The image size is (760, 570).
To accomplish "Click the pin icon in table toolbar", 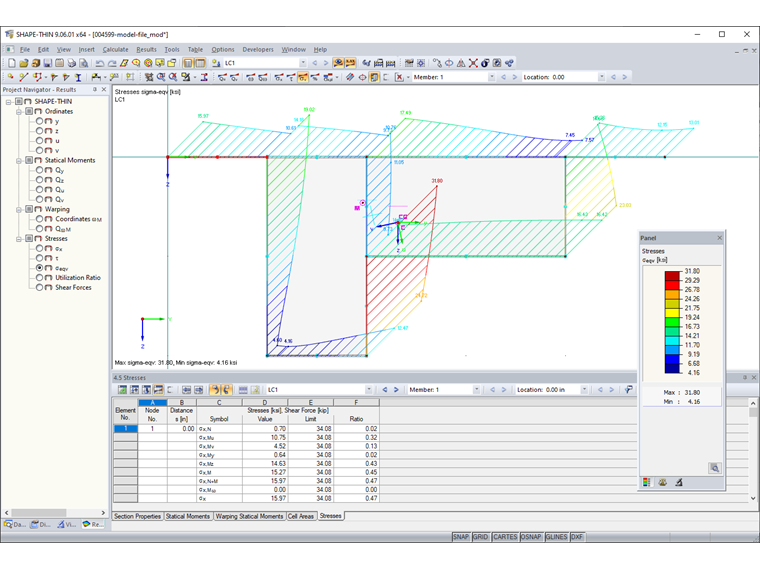I will (629, 390).
